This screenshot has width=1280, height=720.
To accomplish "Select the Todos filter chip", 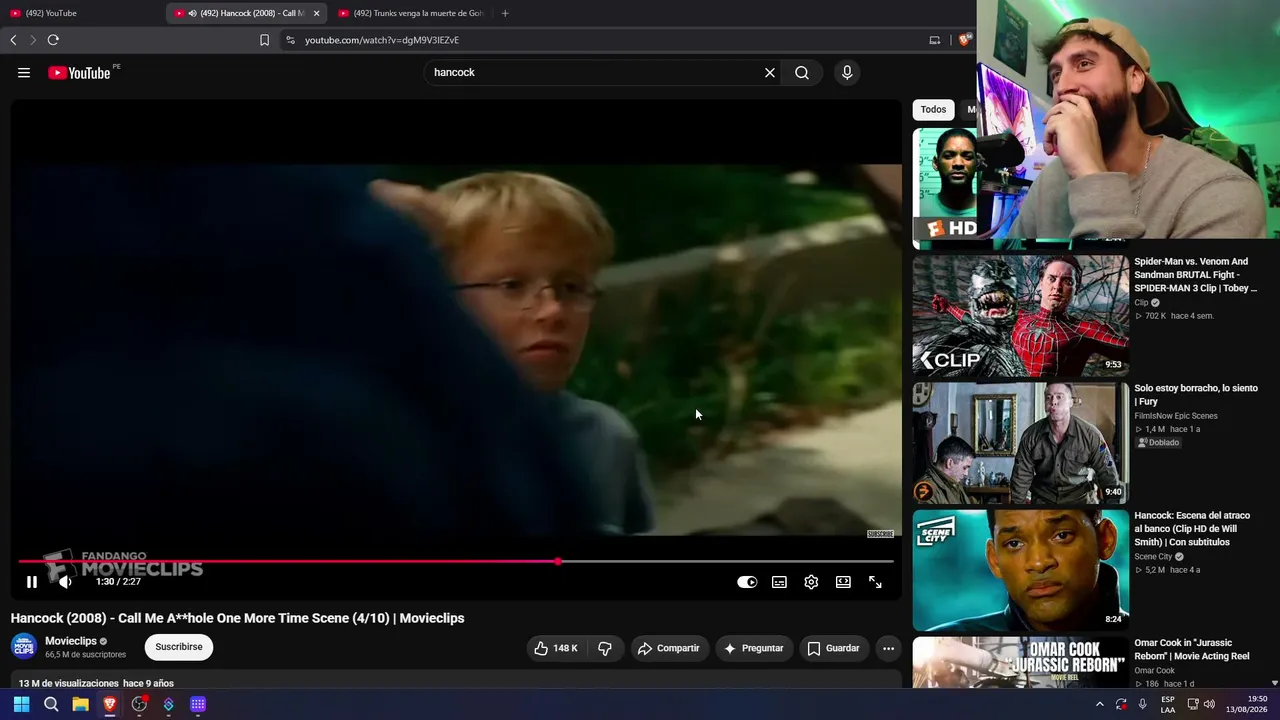I will tap(933, 110).
